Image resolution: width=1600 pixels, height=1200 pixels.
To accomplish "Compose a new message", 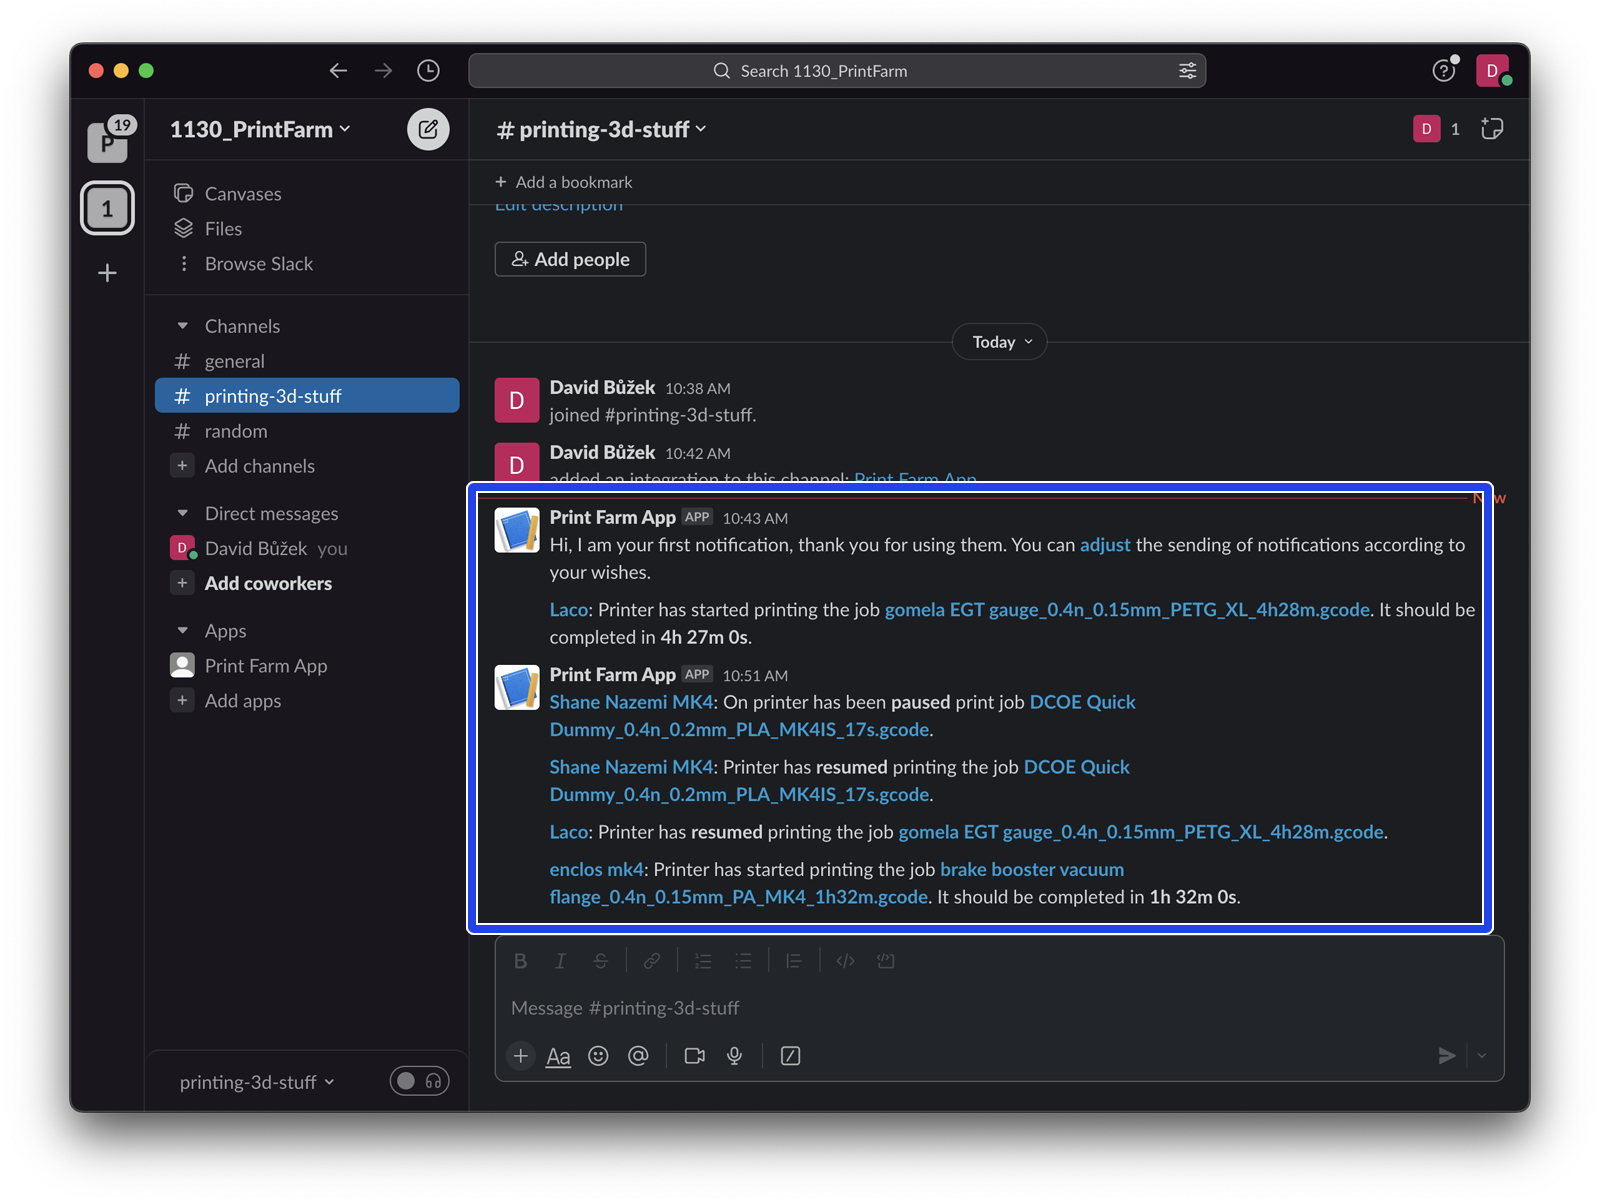I will tap(428, 129).
